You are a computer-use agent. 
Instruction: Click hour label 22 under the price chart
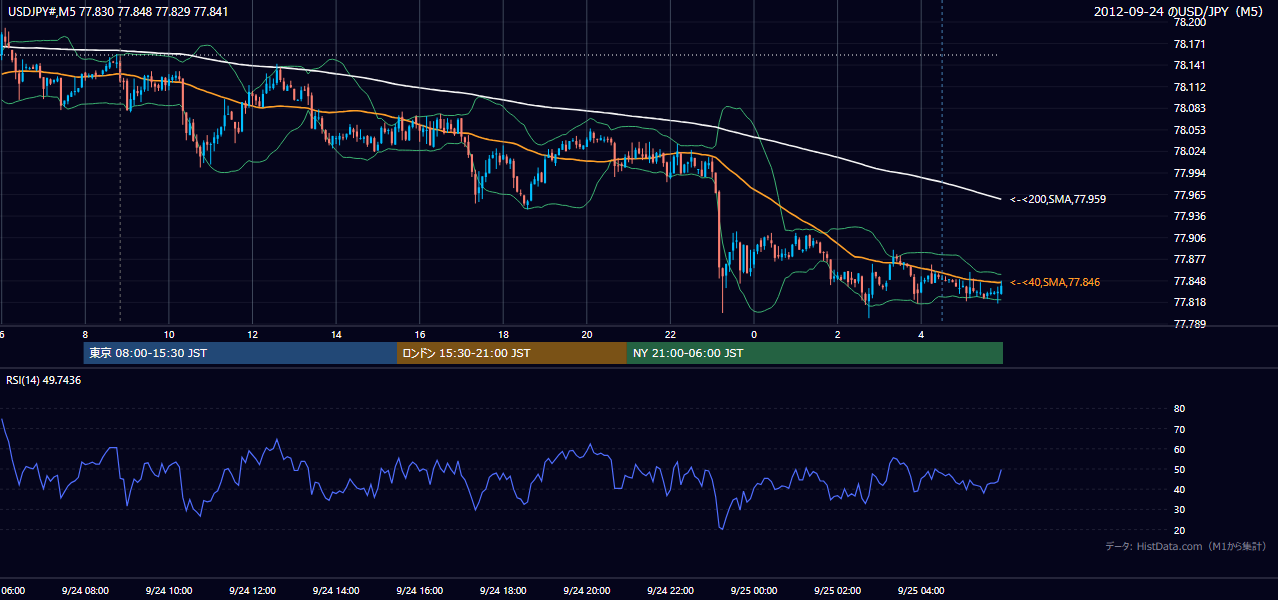[x=671, y=334]
